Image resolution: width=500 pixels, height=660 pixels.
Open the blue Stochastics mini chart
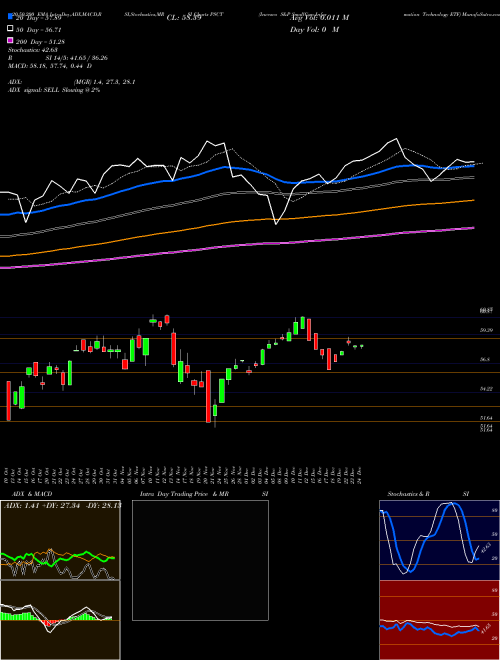[x=439, y=540]
